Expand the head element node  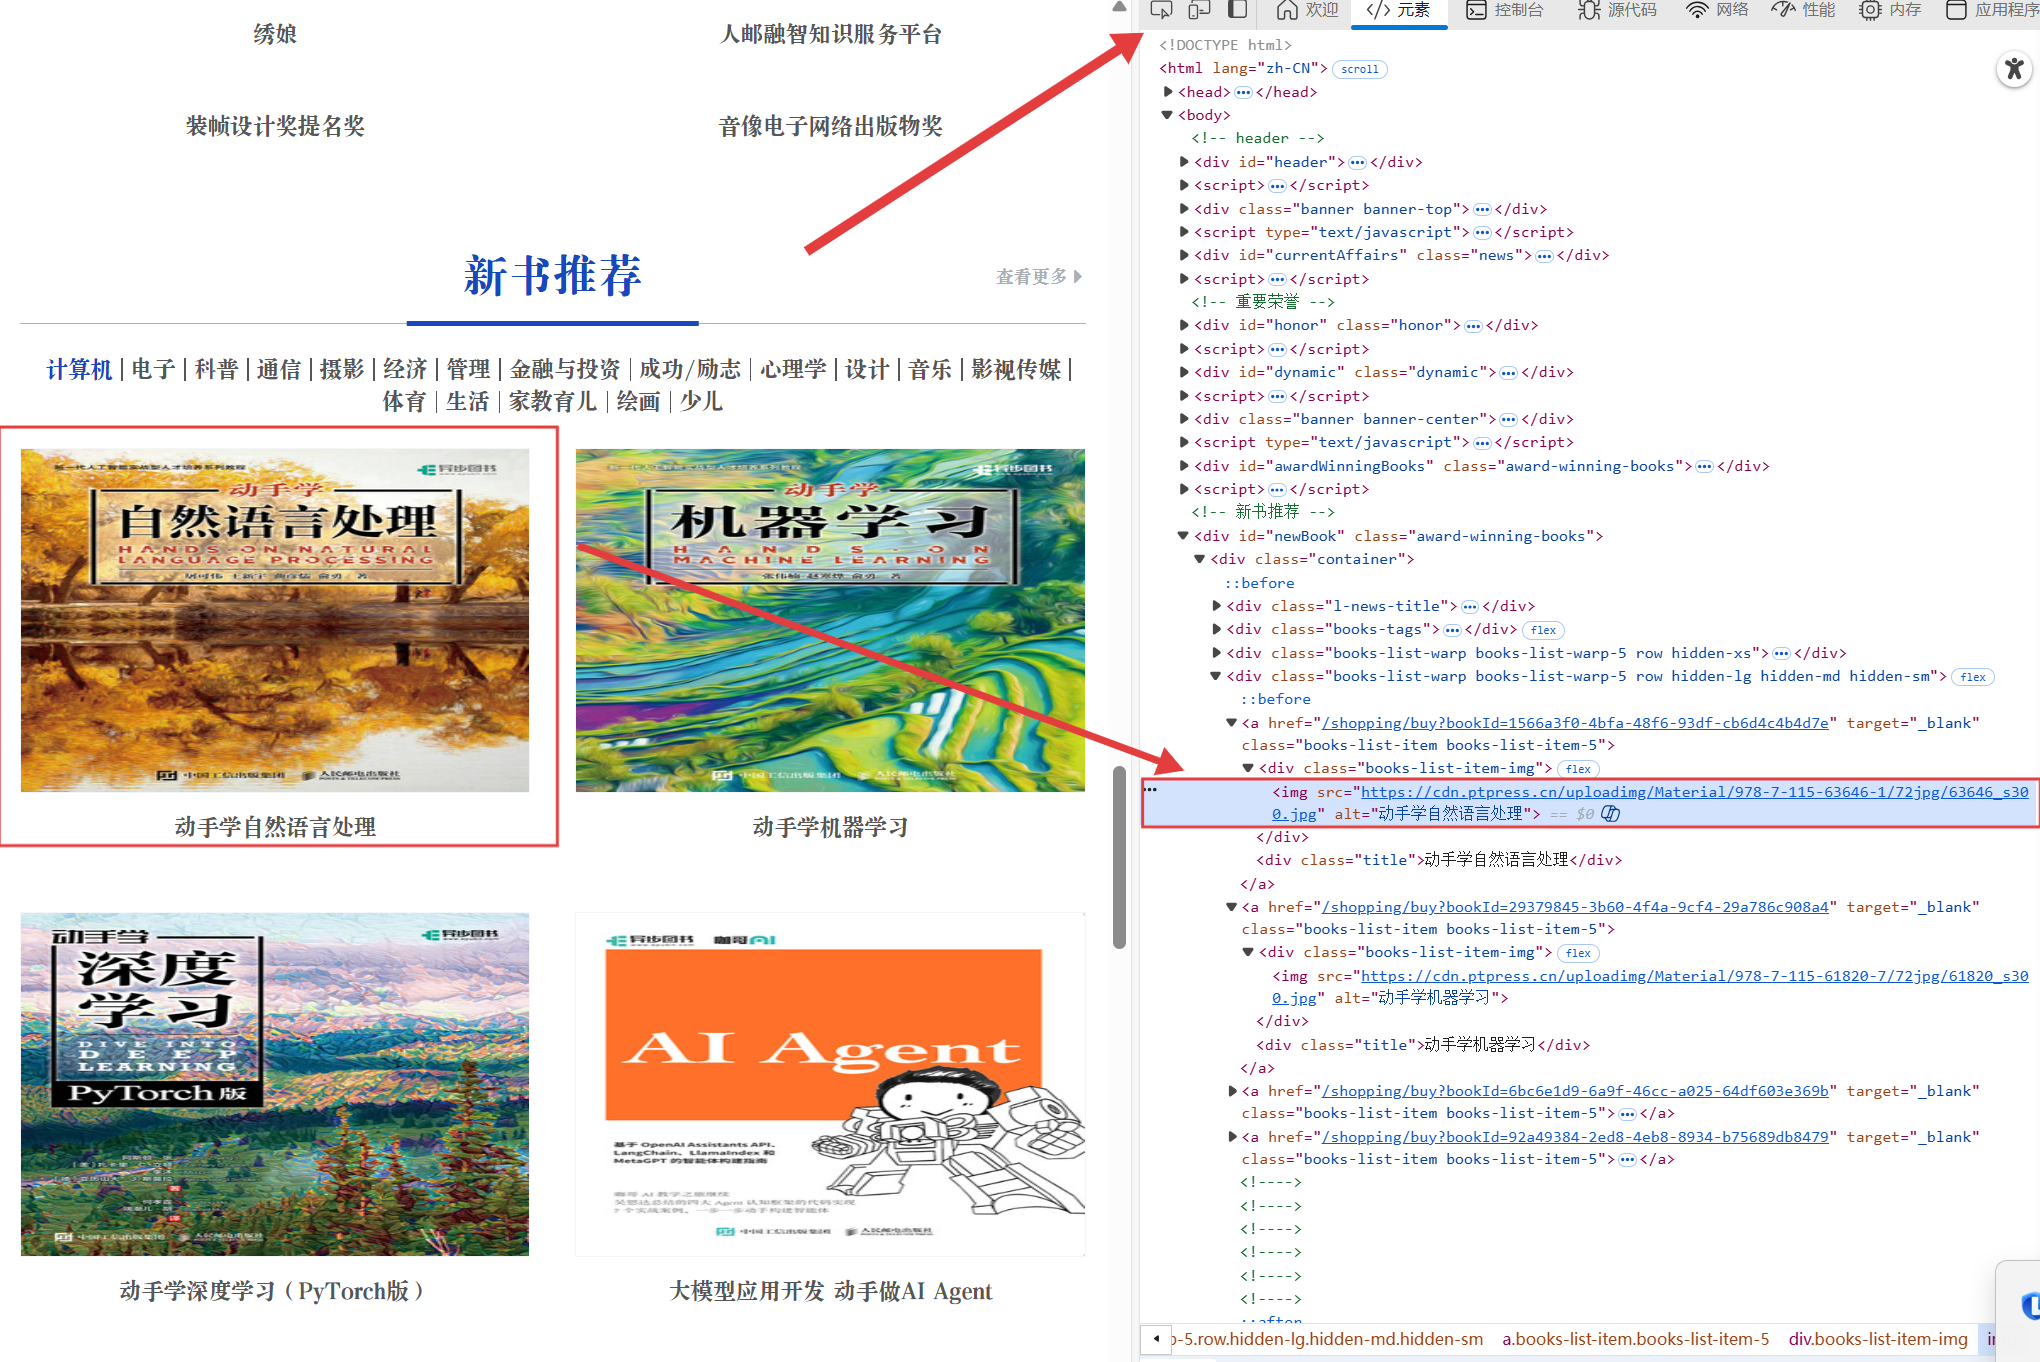[1168, 92]
